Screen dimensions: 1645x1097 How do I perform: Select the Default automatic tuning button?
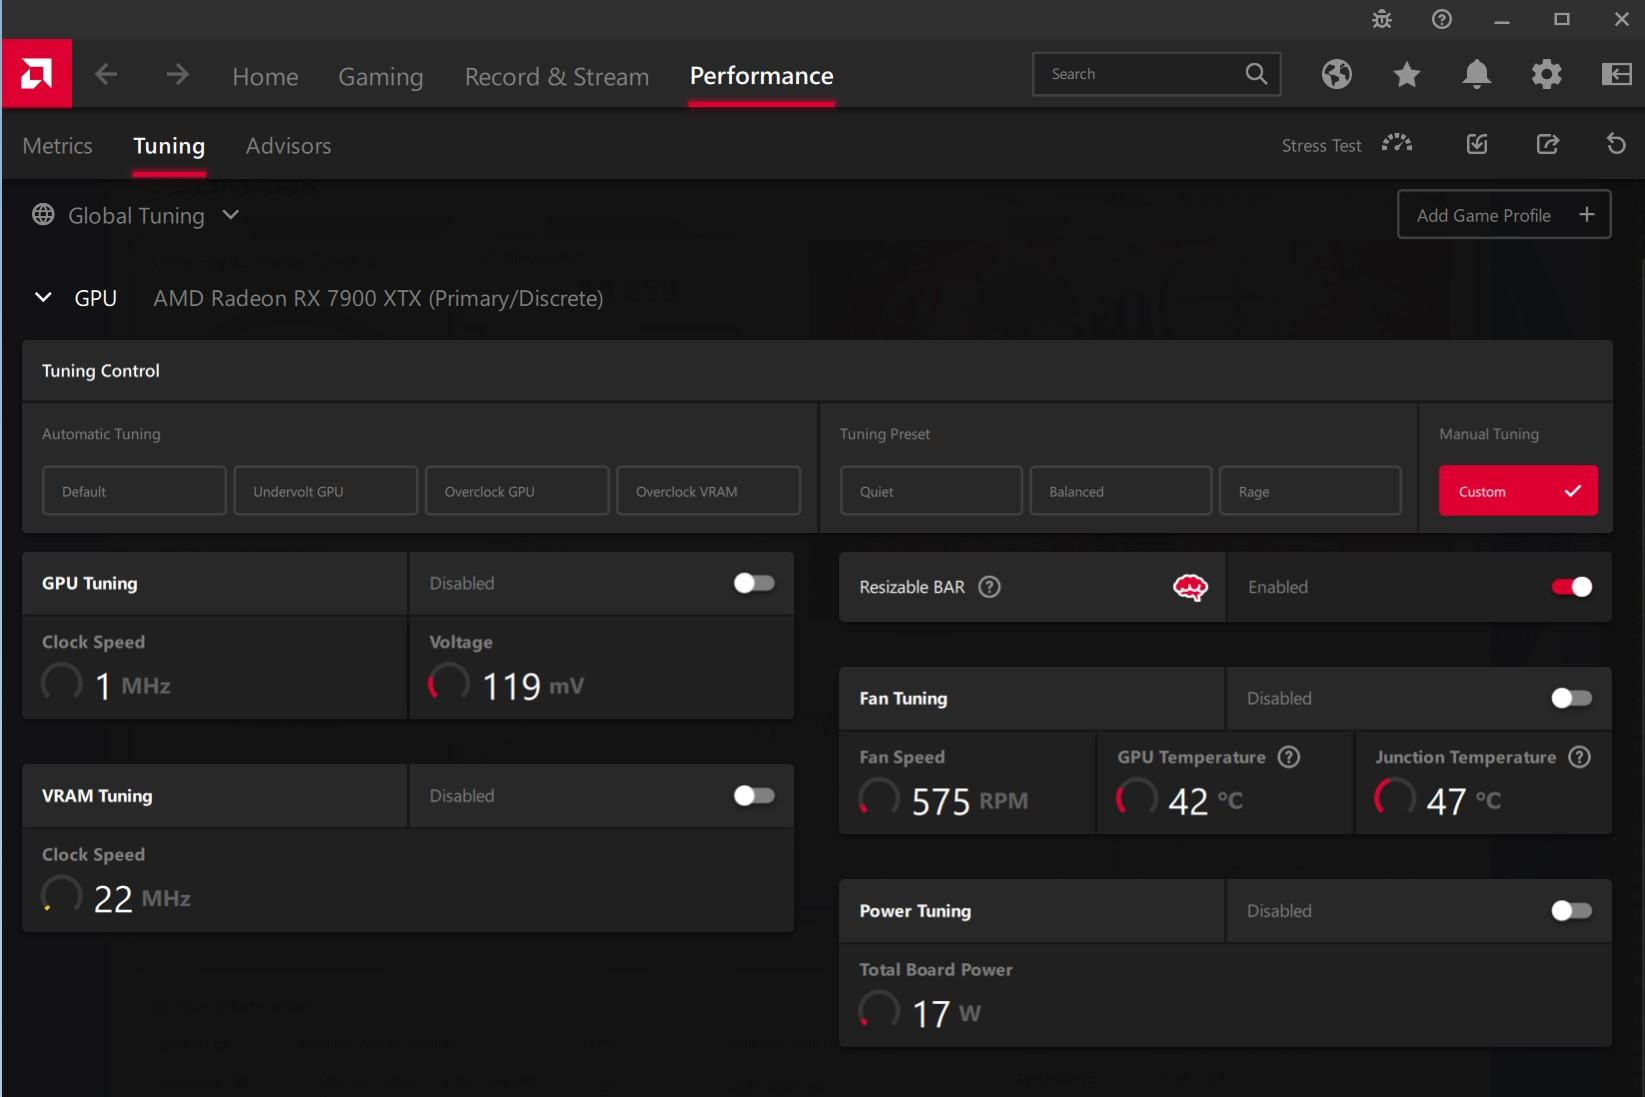tap(134, 491)
